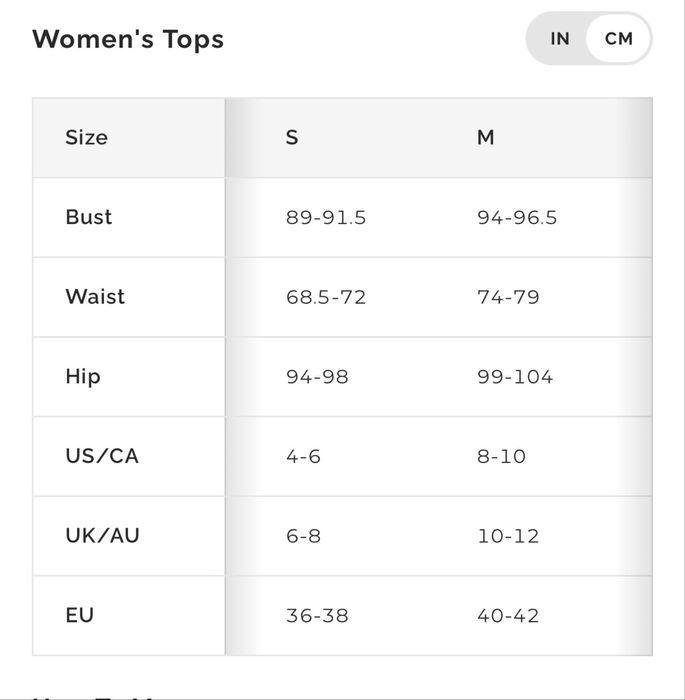Screen dimensions: 685x700
Task: Click the Waist row label
Action: coord(95,297)
